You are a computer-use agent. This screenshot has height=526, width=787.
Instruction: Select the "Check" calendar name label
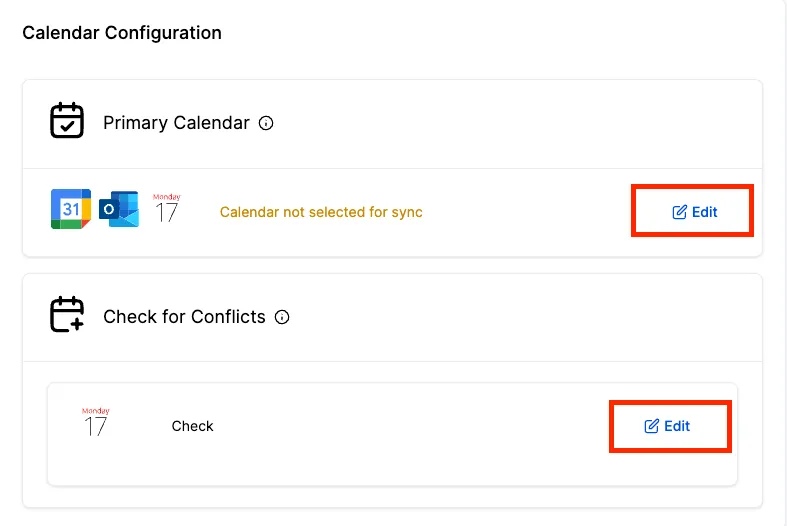point(193,426)
